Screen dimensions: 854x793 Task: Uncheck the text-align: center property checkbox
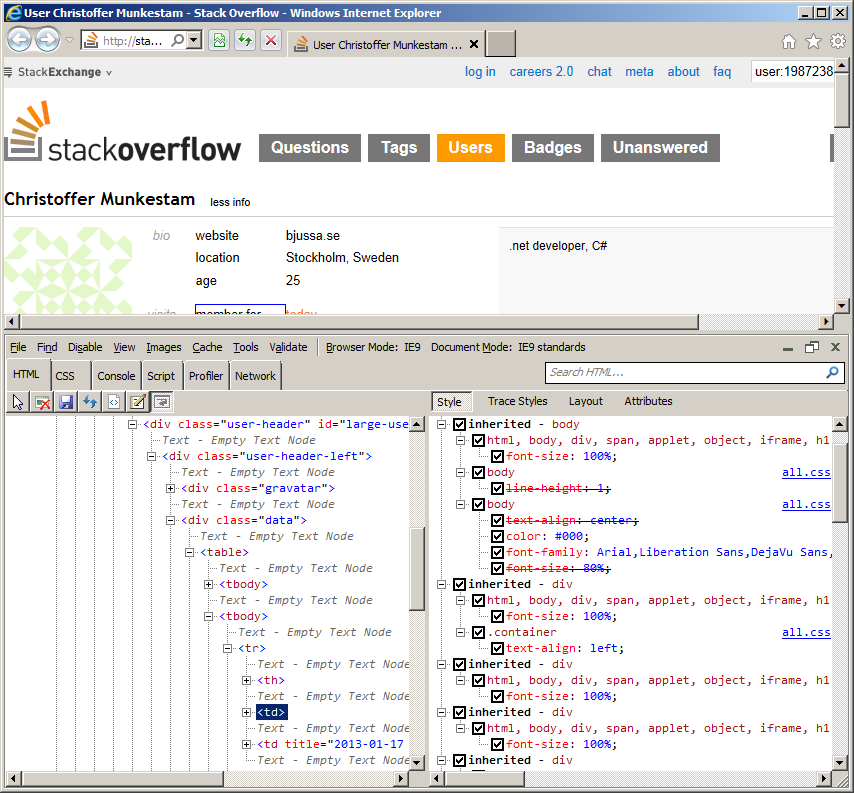[497, 521]
